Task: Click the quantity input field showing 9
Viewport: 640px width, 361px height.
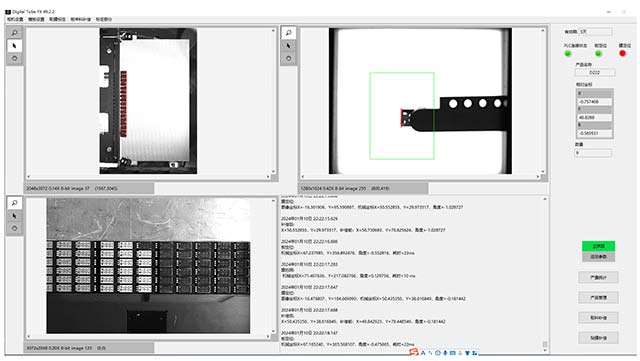Action: 593,153
